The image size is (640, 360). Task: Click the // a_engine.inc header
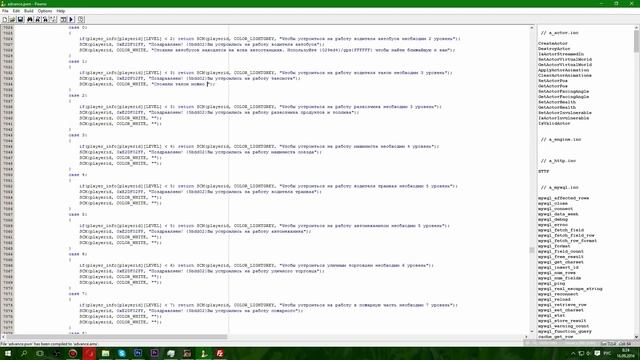pos(561,139)
